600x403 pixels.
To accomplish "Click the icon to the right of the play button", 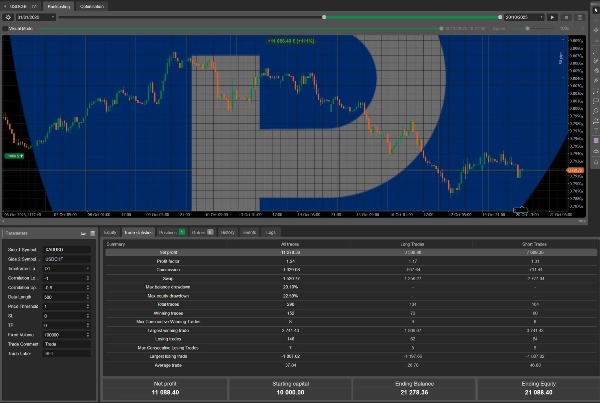I will click(567, 17).
